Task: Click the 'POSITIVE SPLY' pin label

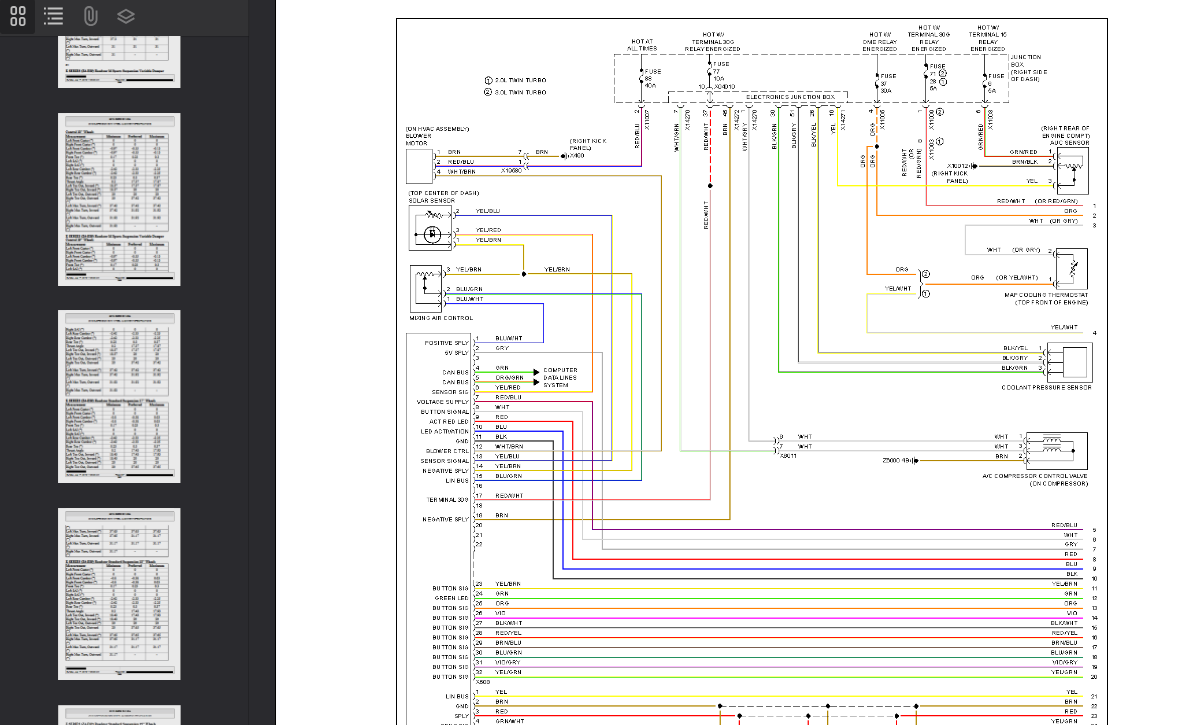Action: [x=446, y=343]
